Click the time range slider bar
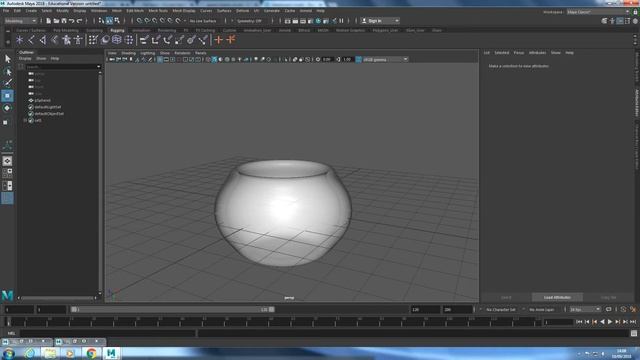Image resolution: width=640 pixels, height=360 pixels. (172, 310)
